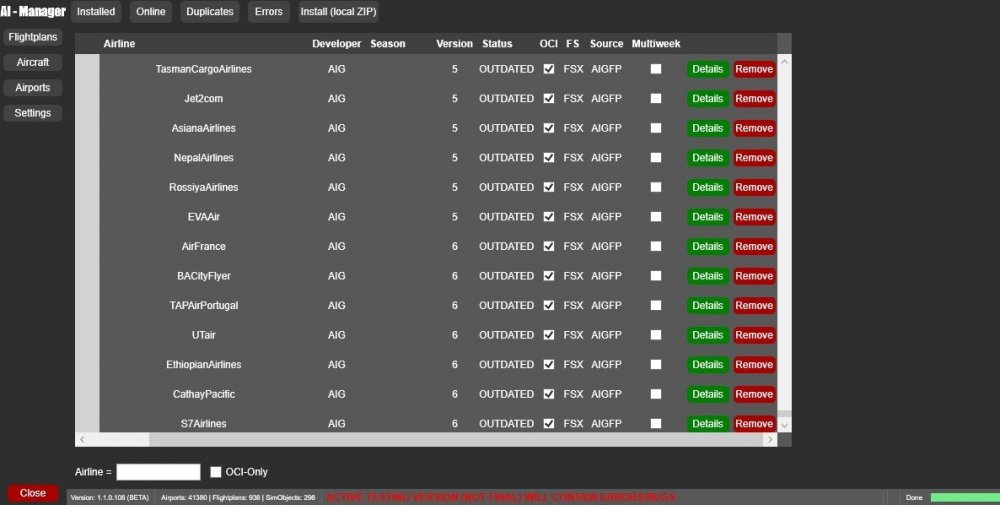Open the Settings section
Viewport: 1000px width, 505px height.
(32, 113)
